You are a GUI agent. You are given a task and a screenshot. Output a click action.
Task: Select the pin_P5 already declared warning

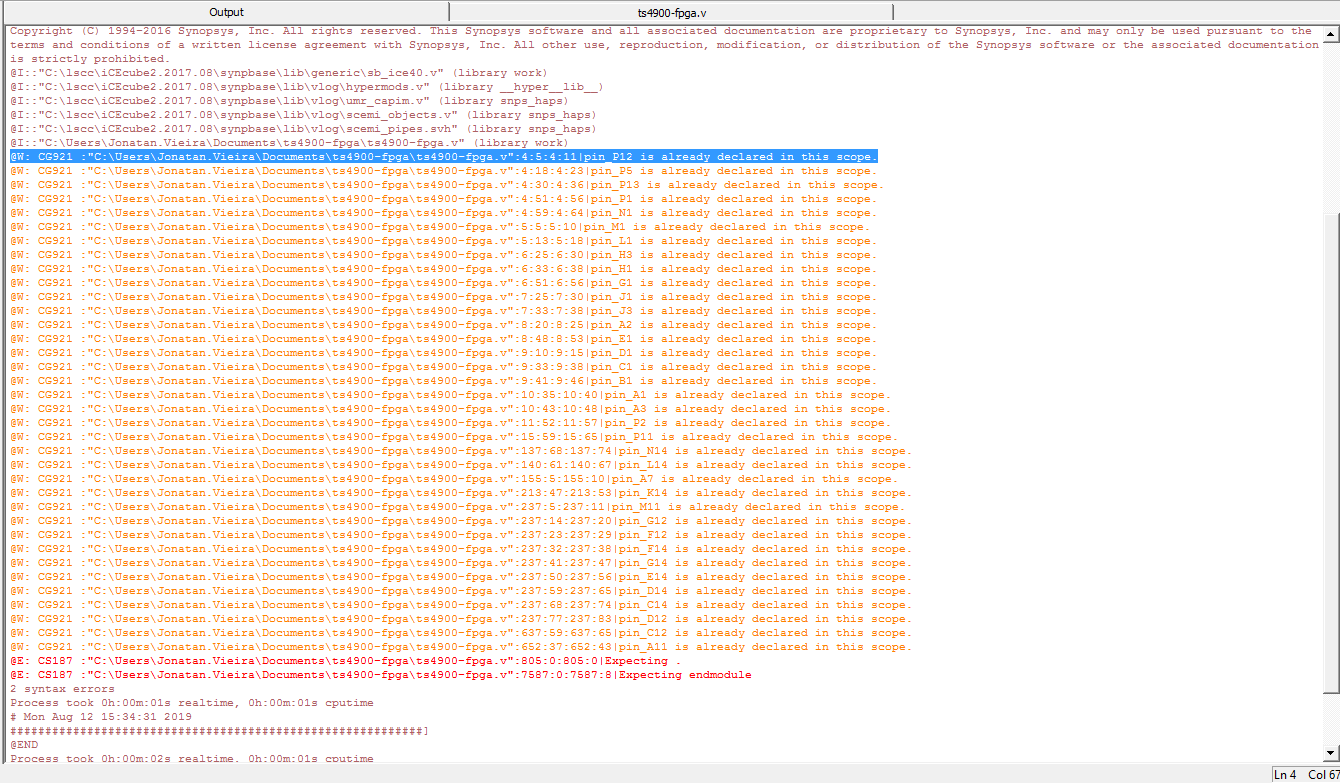[440, 170]
